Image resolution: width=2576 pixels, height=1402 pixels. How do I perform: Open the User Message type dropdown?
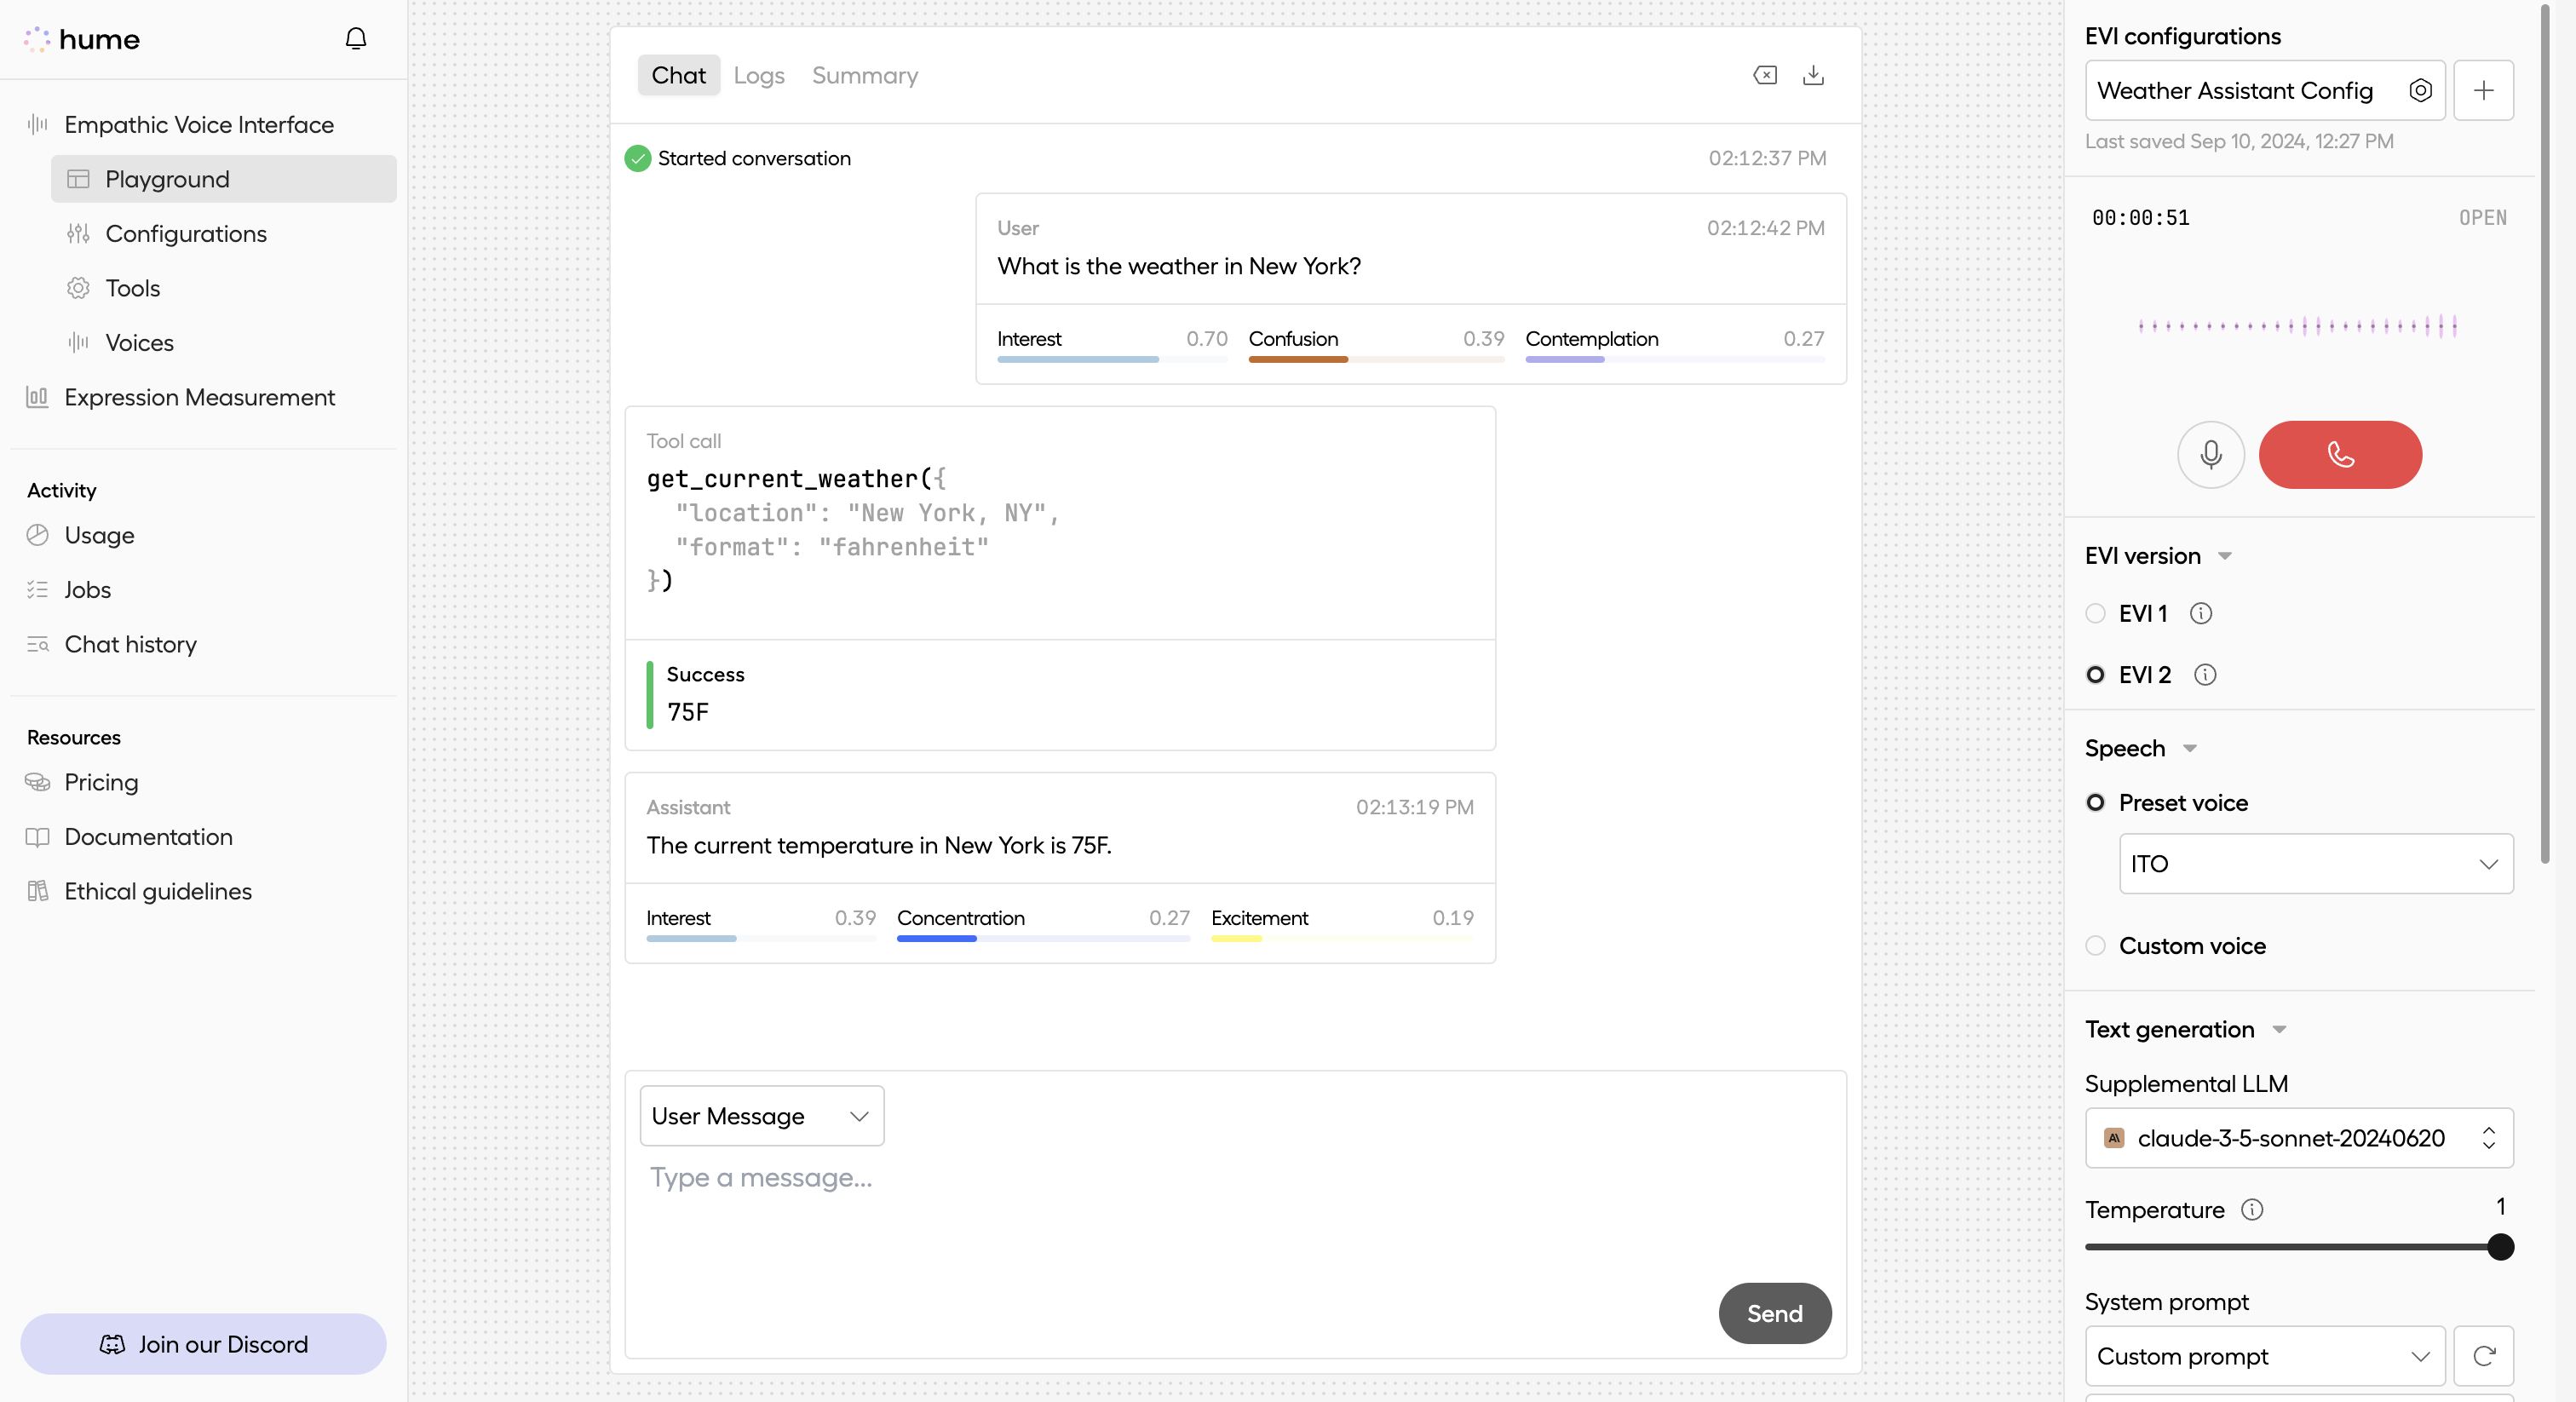click(761, 1115)
